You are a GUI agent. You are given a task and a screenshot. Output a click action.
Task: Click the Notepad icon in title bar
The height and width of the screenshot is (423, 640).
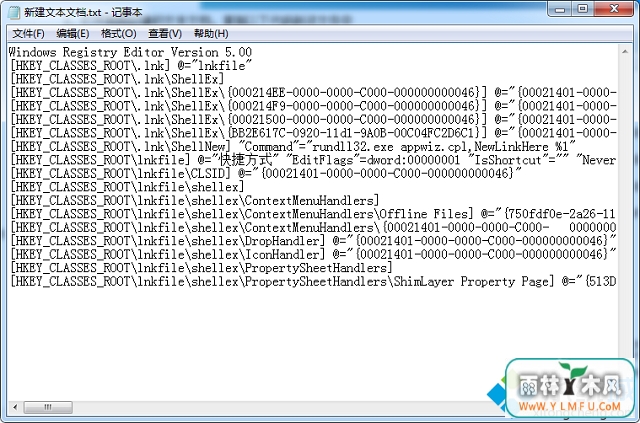[13, 12]
